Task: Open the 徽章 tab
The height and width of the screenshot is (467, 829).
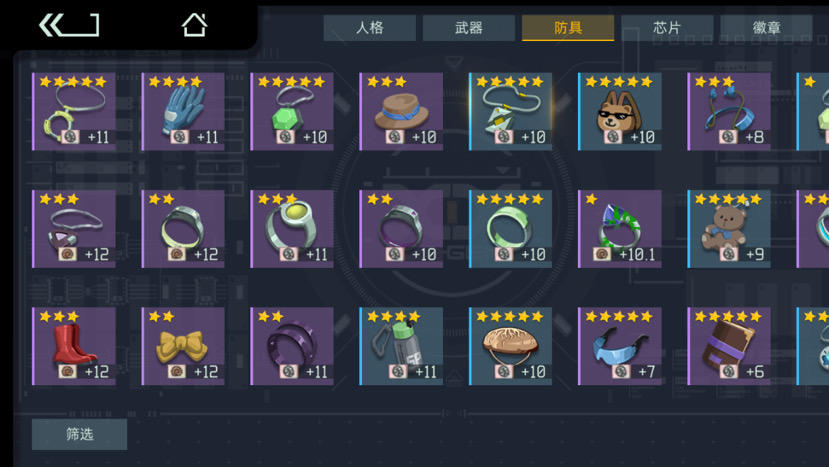Action: [766, 28]
